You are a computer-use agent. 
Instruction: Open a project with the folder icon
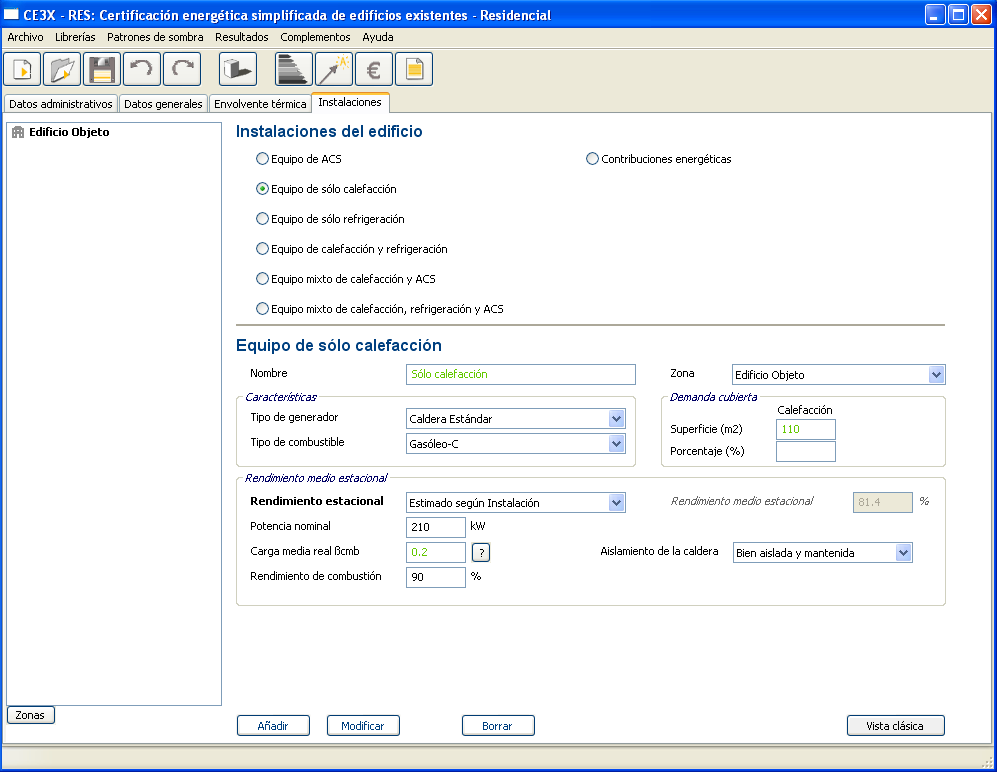pos(62,70)
